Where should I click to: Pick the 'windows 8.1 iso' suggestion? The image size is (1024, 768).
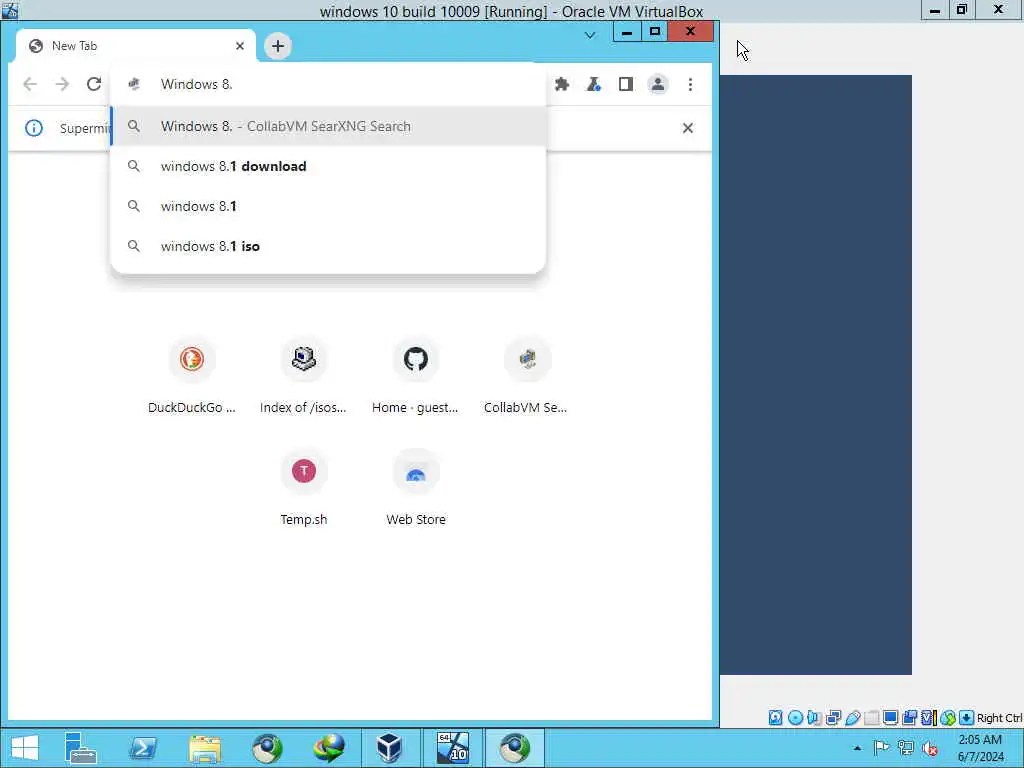(x=328, y=246)
